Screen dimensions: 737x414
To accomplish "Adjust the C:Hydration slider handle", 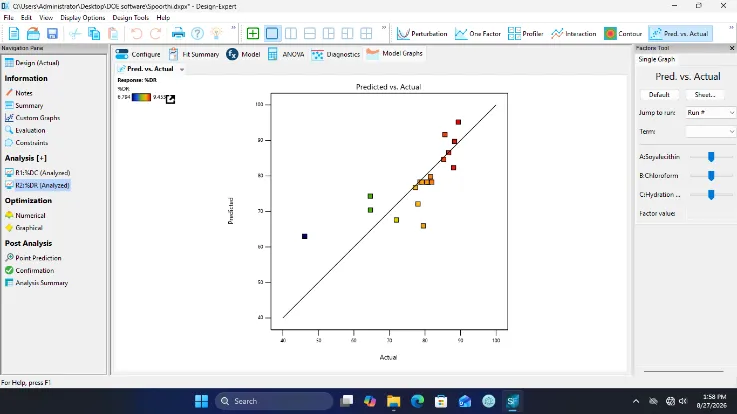I will 711,194.
